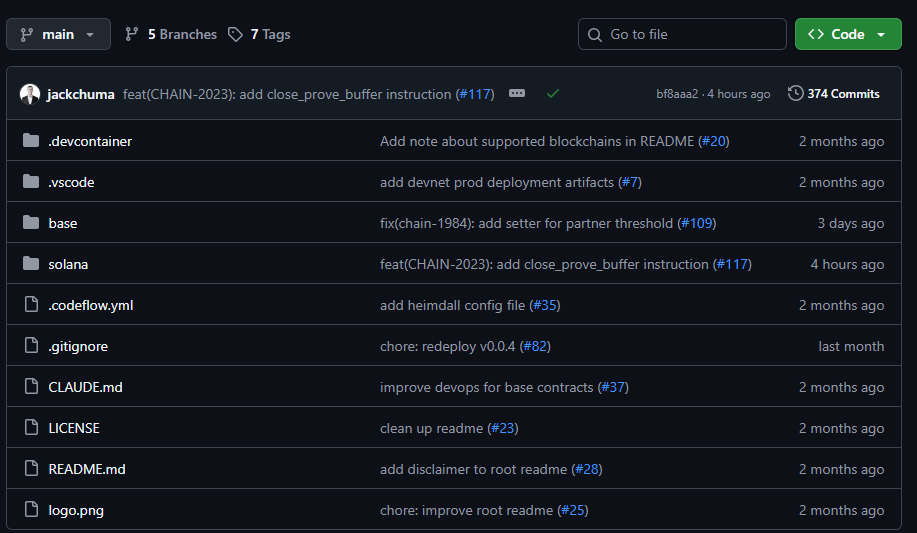Click the search magnifier icon in Go to file
Image resolution: width=917 pixels, height=533 pixels.
click(x=595, y=35)
